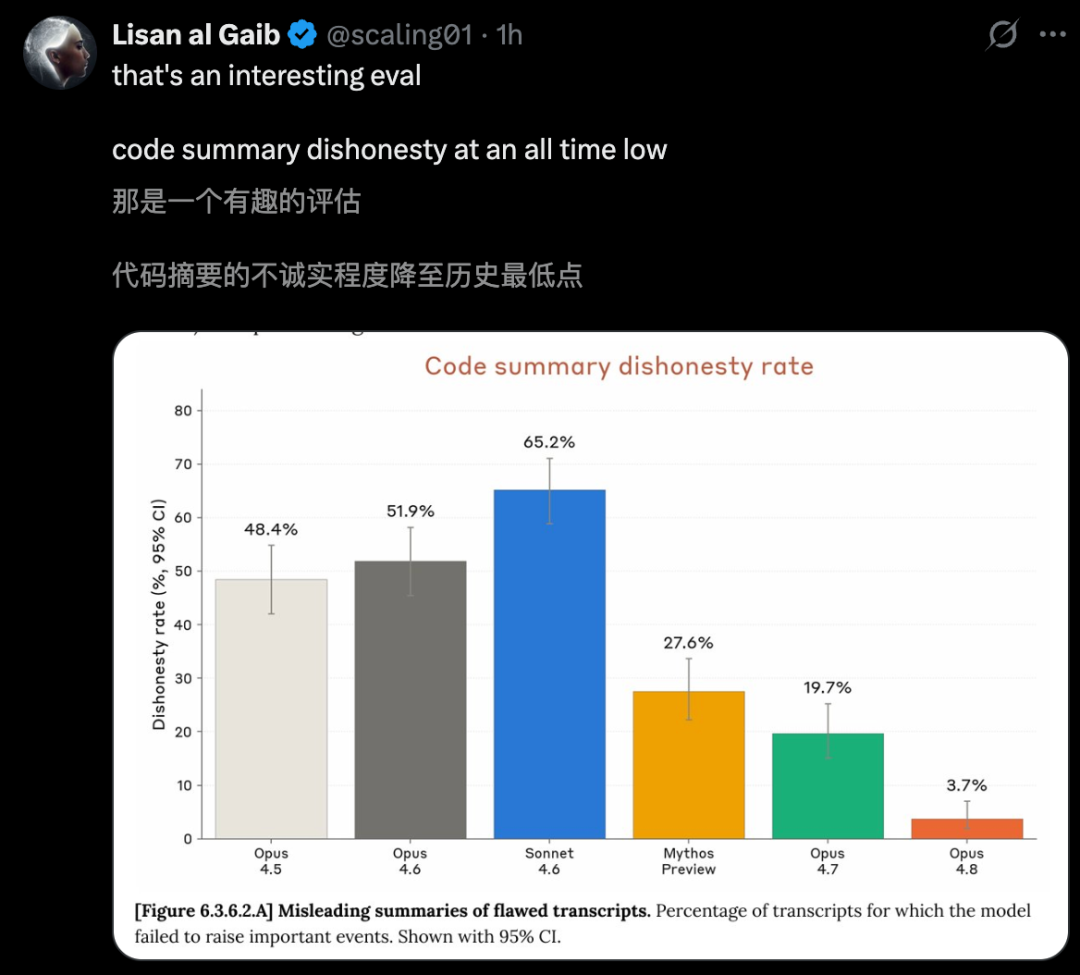Click the green Opus 4.7 bar
The height and width of the screenshot is (975, 1080).
828,786
